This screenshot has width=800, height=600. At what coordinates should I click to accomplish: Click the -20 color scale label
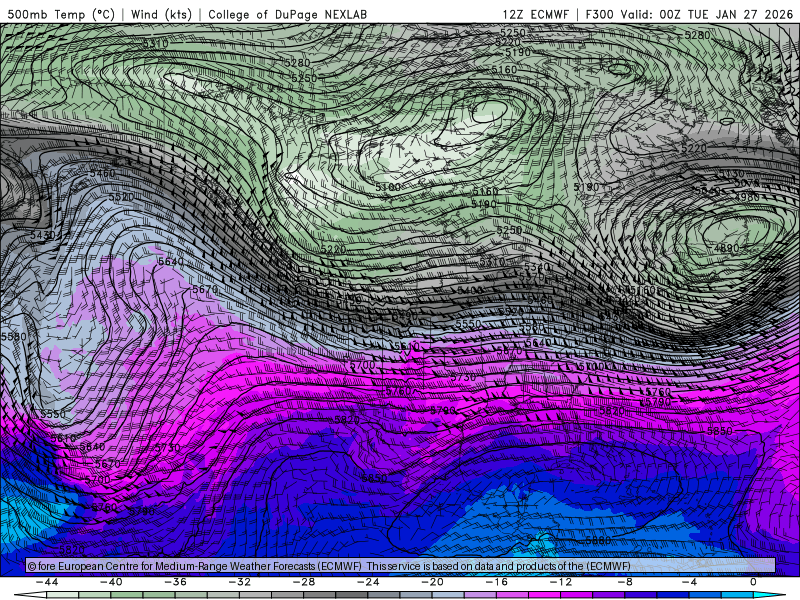(433, 582)
